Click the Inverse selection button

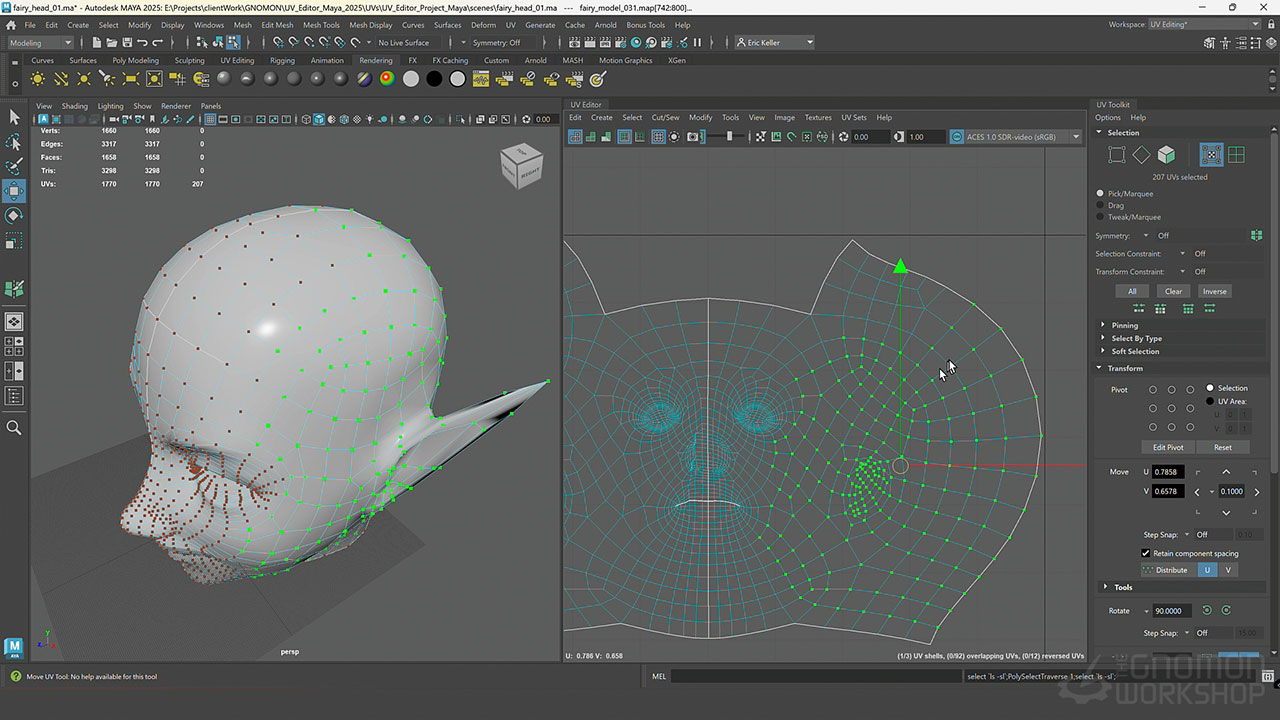coord(1214,291)
